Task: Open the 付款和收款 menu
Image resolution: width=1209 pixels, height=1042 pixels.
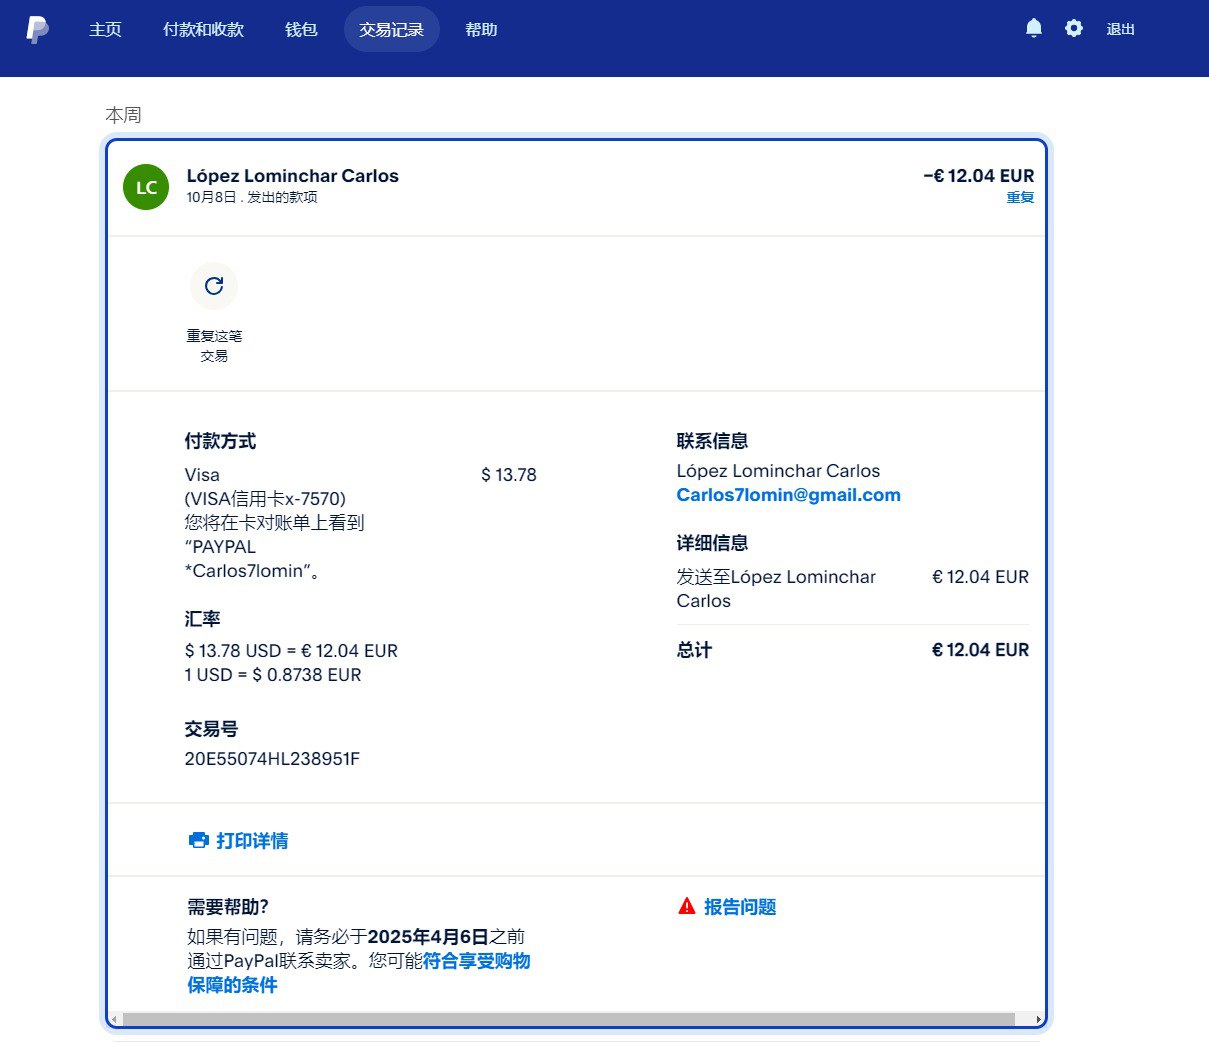Action: coord(203,30)
